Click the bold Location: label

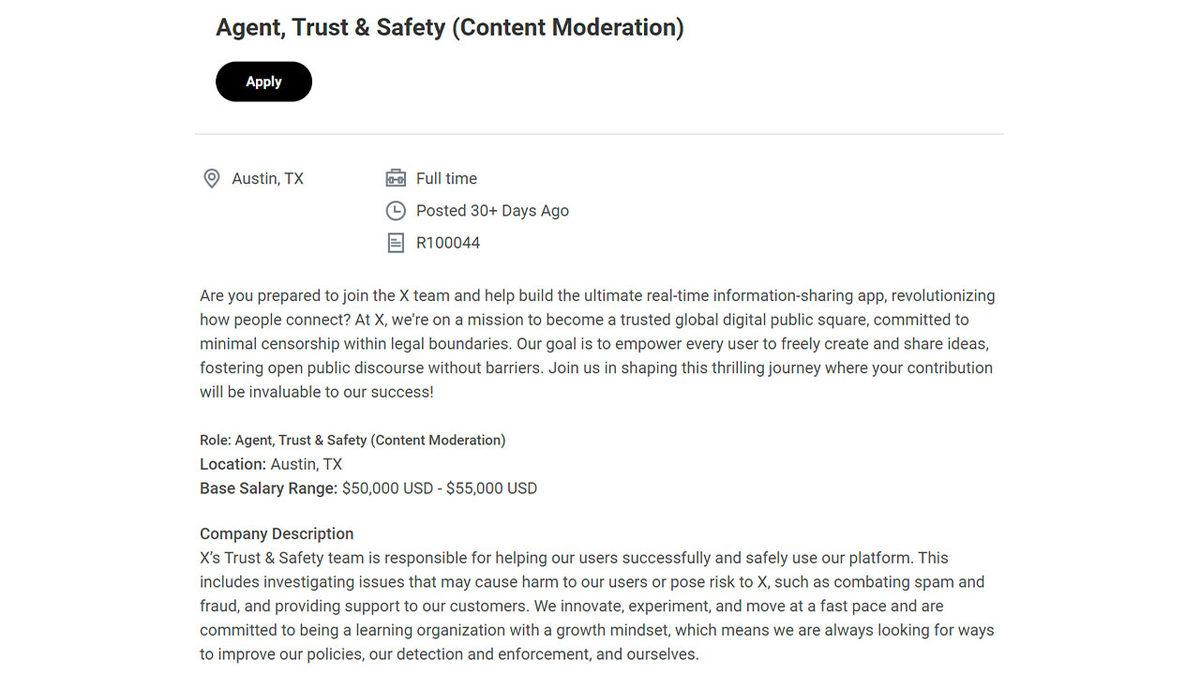pyautogui.click(x=233, y=464)
